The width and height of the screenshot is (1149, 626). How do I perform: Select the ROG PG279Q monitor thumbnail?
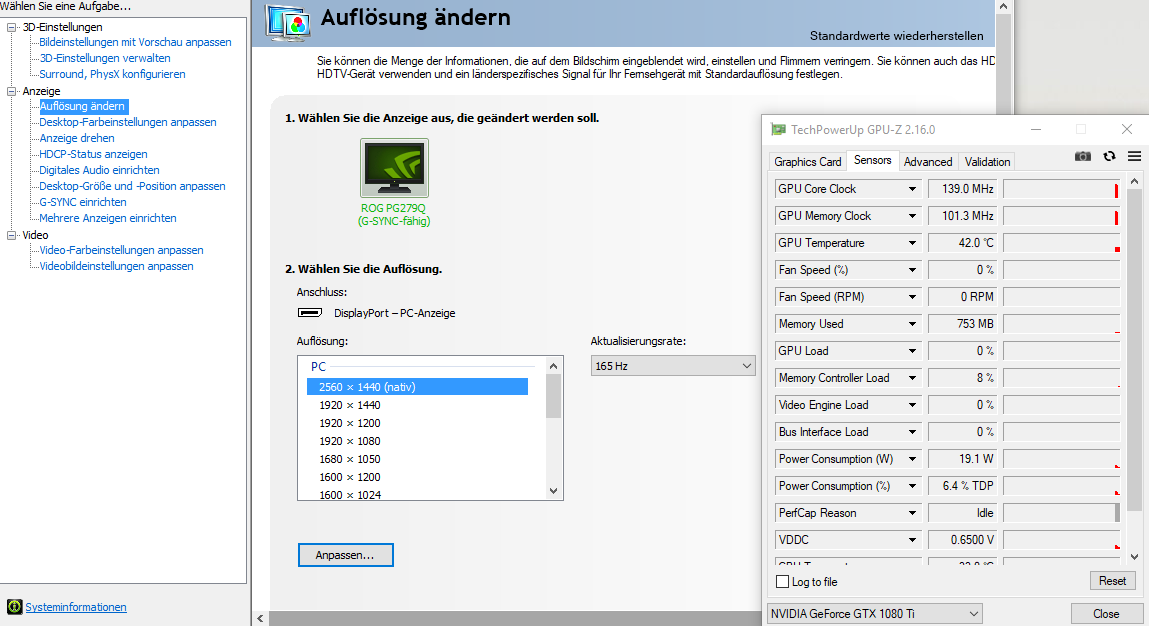(x=394, y=168)
